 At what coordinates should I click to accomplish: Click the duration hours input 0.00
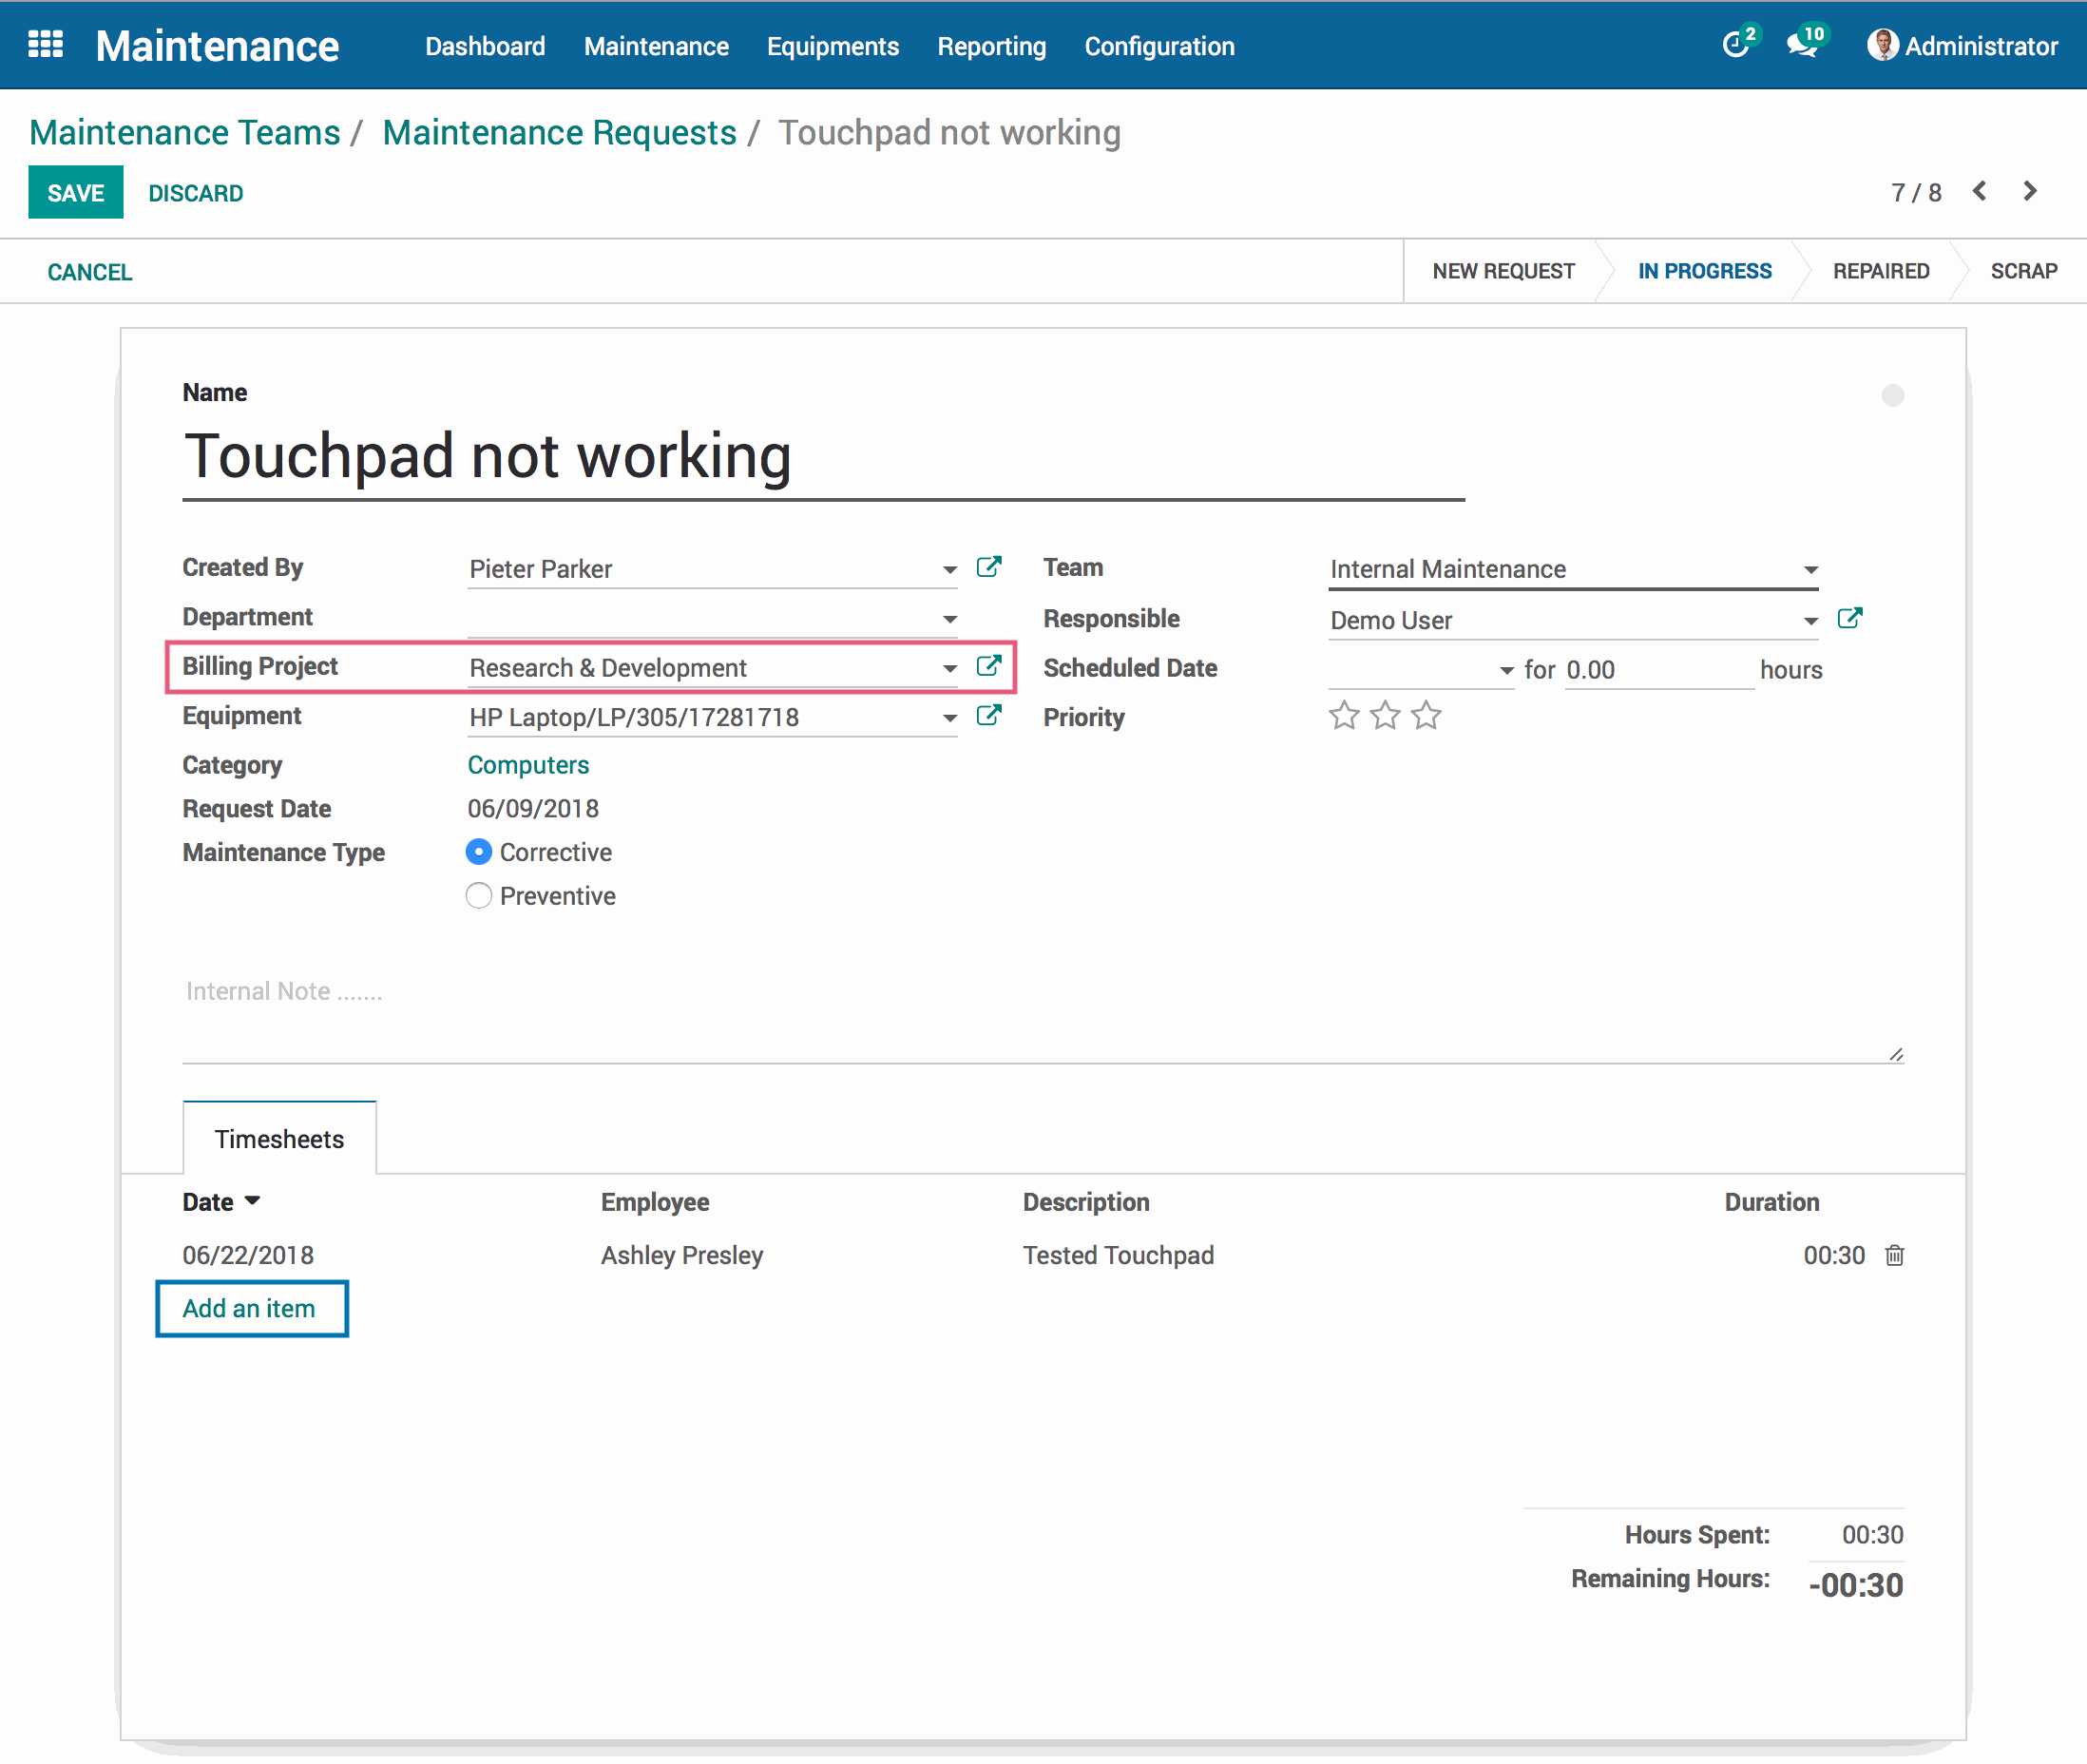pos(1658,670)
